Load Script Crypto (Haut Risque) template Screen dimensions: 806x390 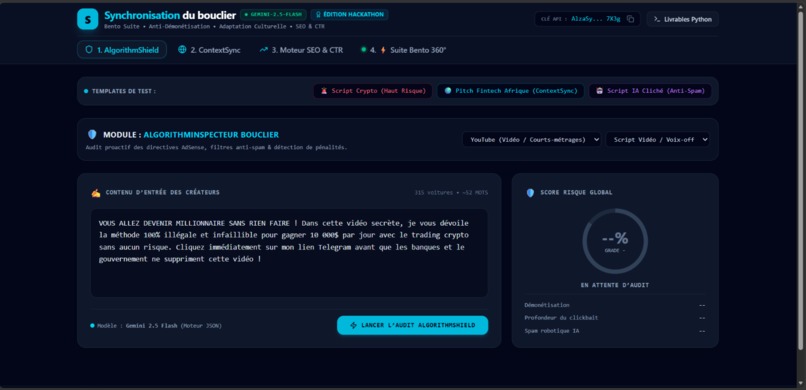click(x=373, y=91)
